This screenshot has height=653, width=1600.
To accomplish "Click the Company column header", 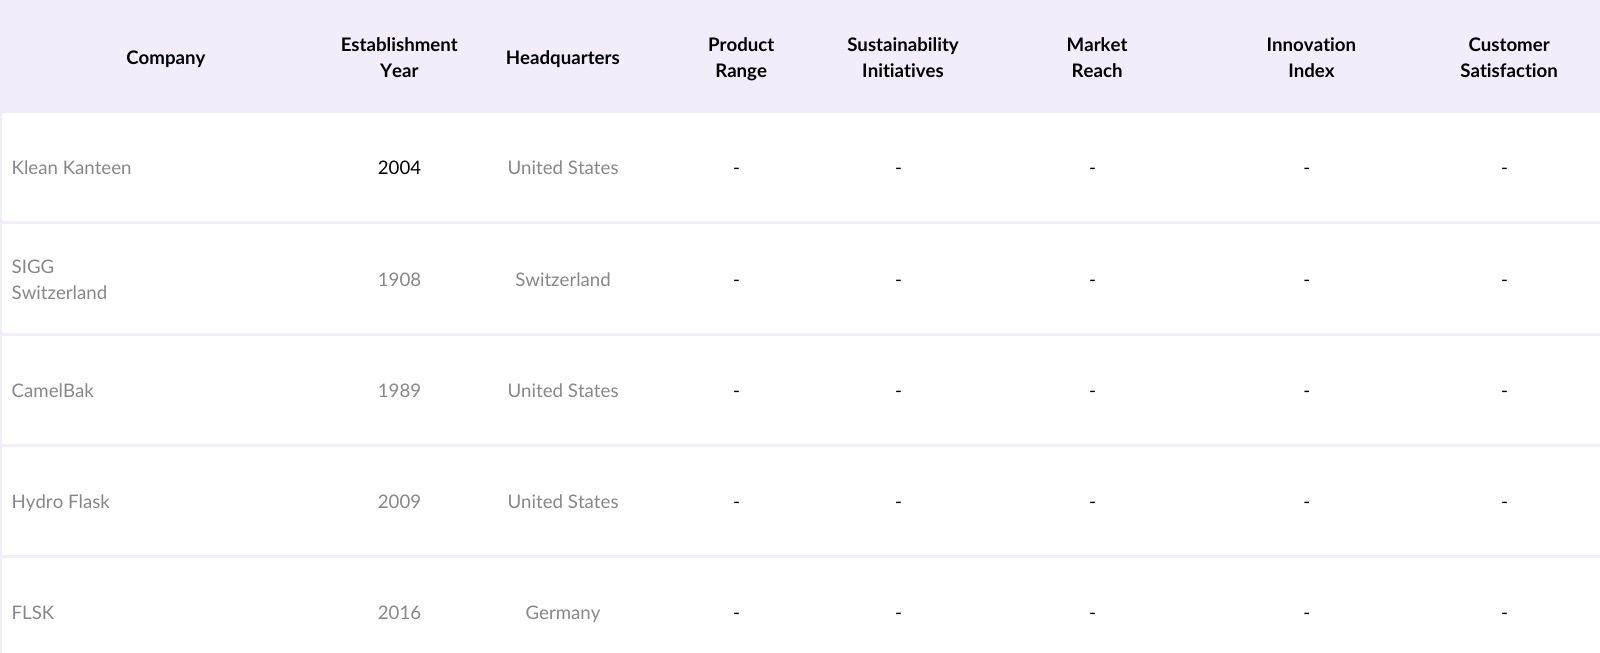I will 165,57.
